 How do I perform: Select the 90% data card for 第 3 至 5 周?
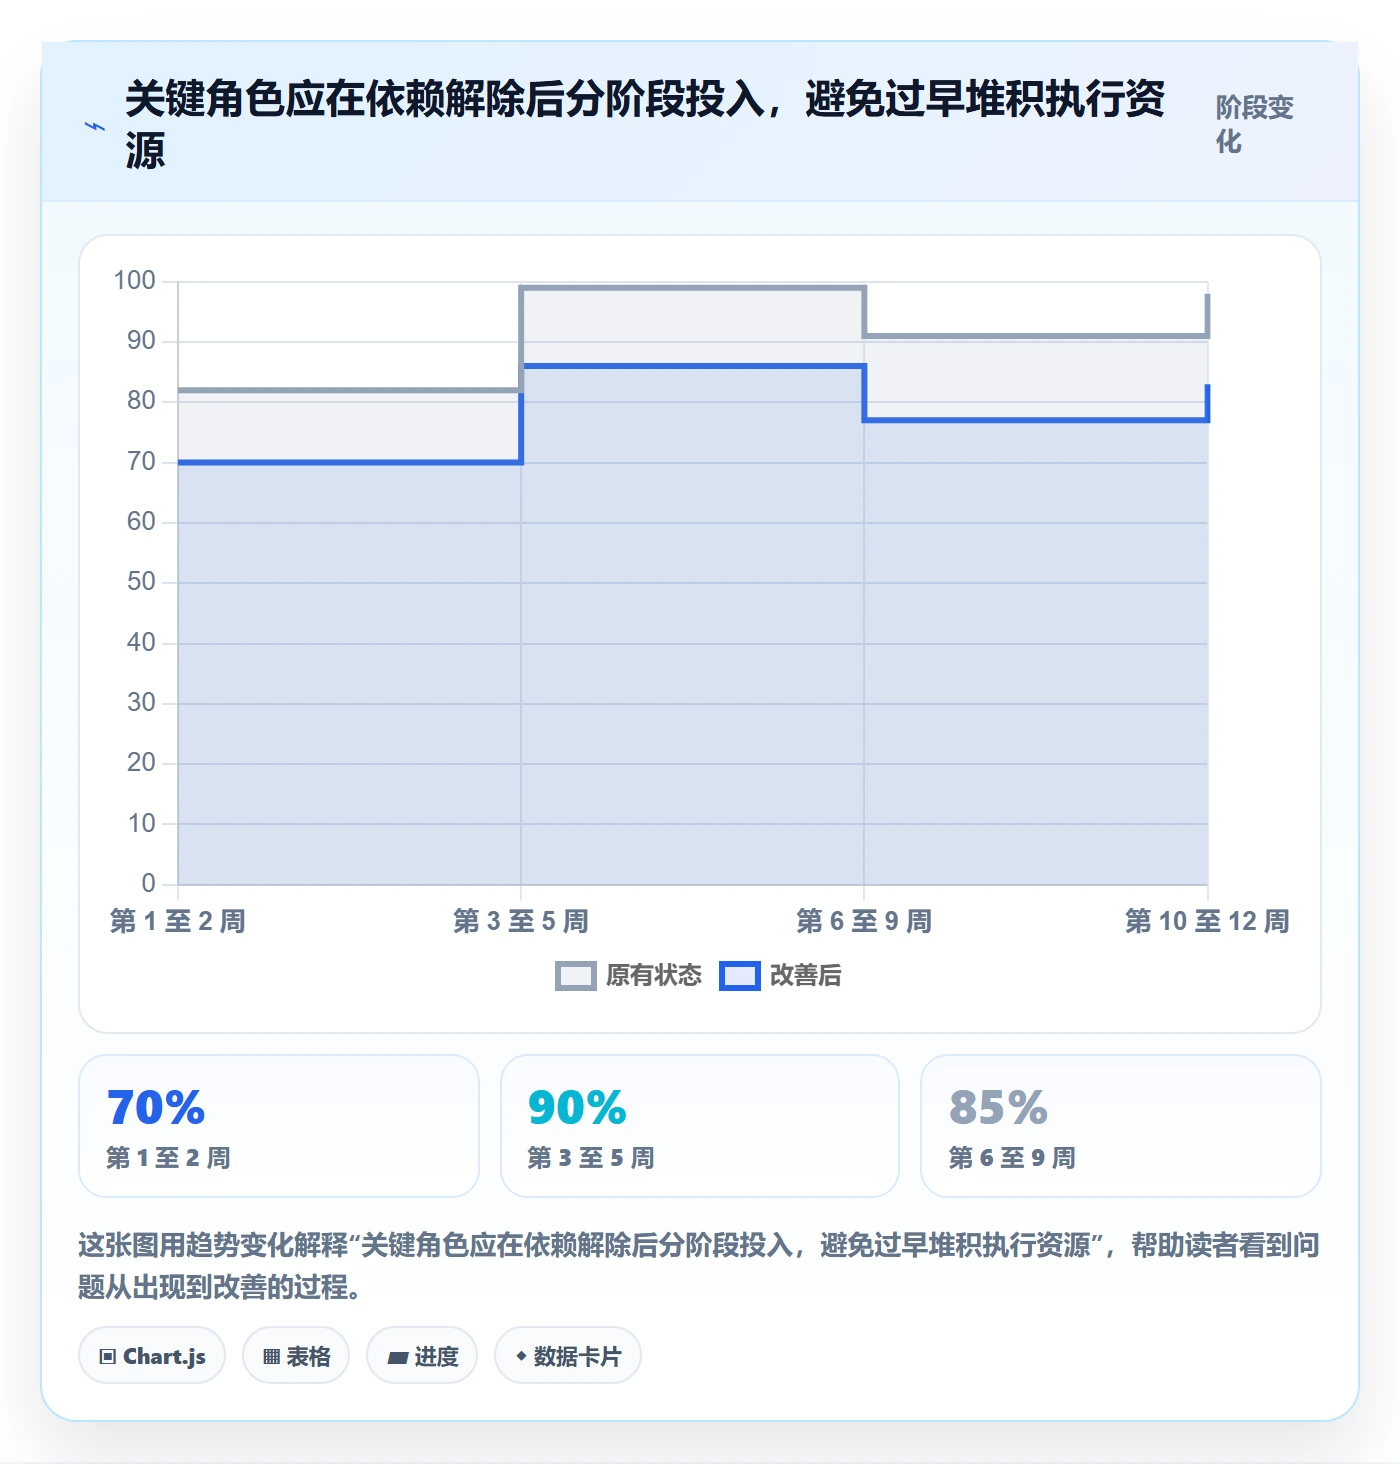click(700, 1125)
